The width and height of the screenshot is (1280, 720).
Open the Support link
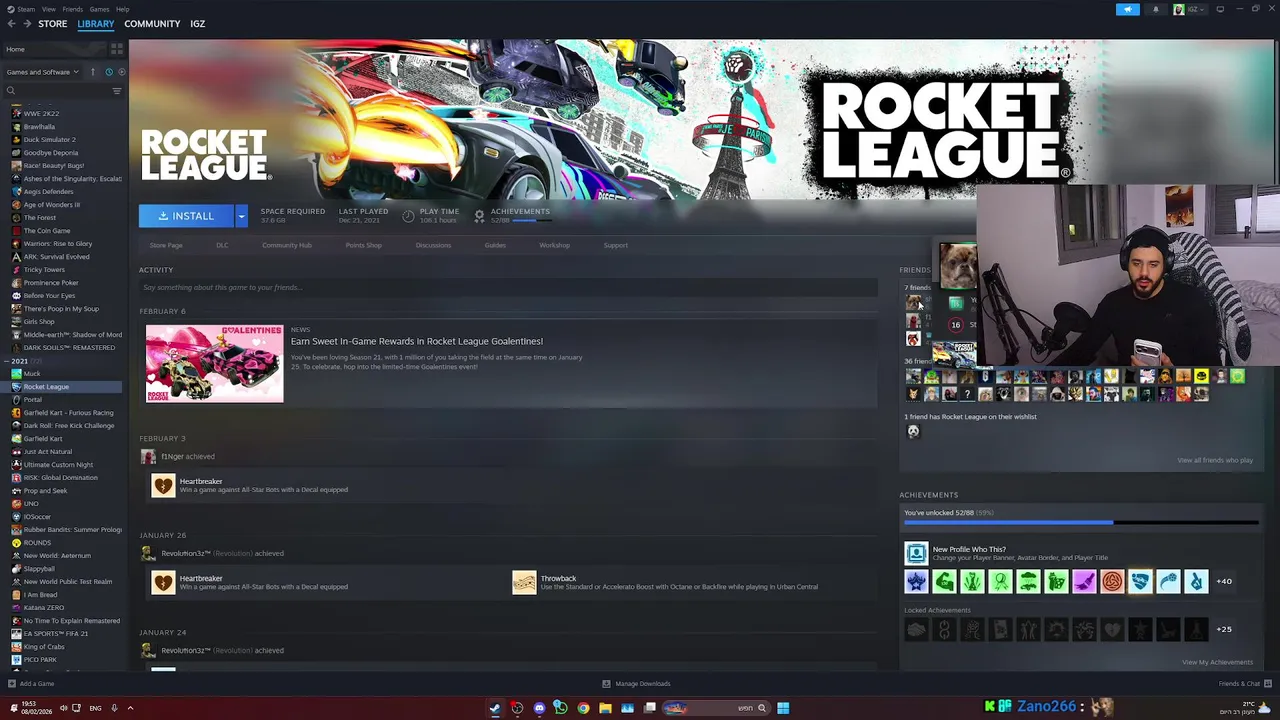point(616,245)
